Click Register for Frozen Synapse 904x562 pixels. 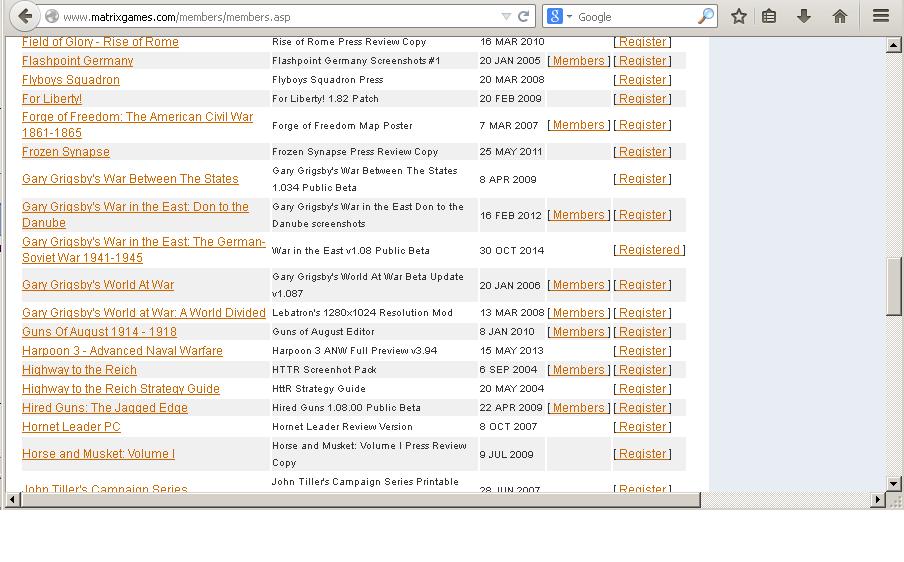click(642, 152)
